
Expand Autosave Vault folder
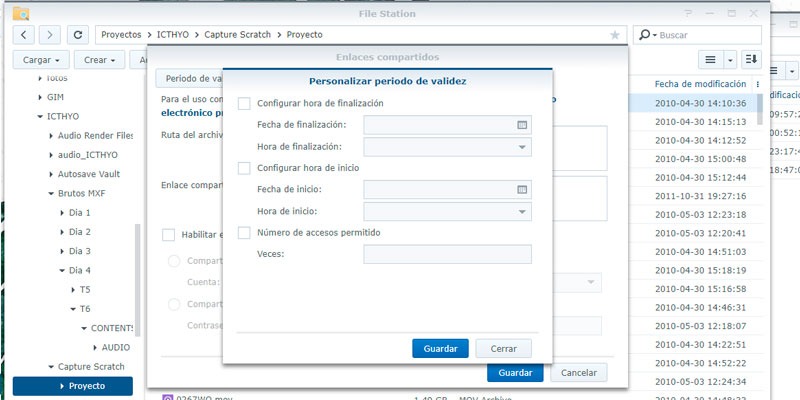(51, 174)
